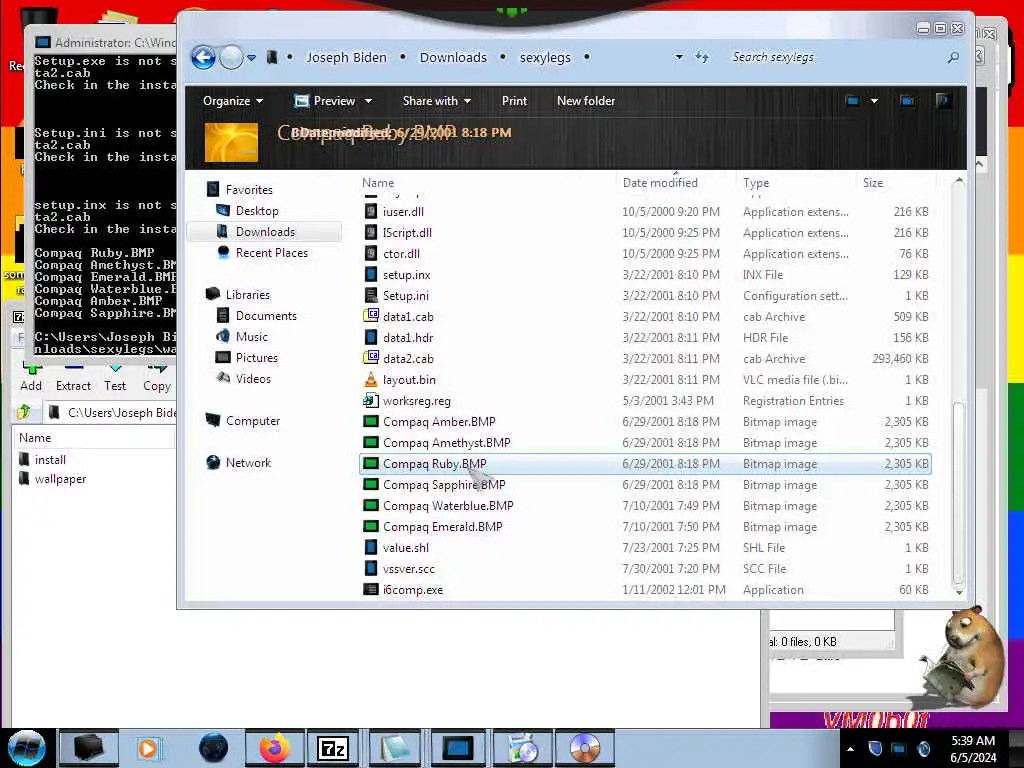
Task: Click Extract in the 7-Zip toolbar
Action: (73, 377)
